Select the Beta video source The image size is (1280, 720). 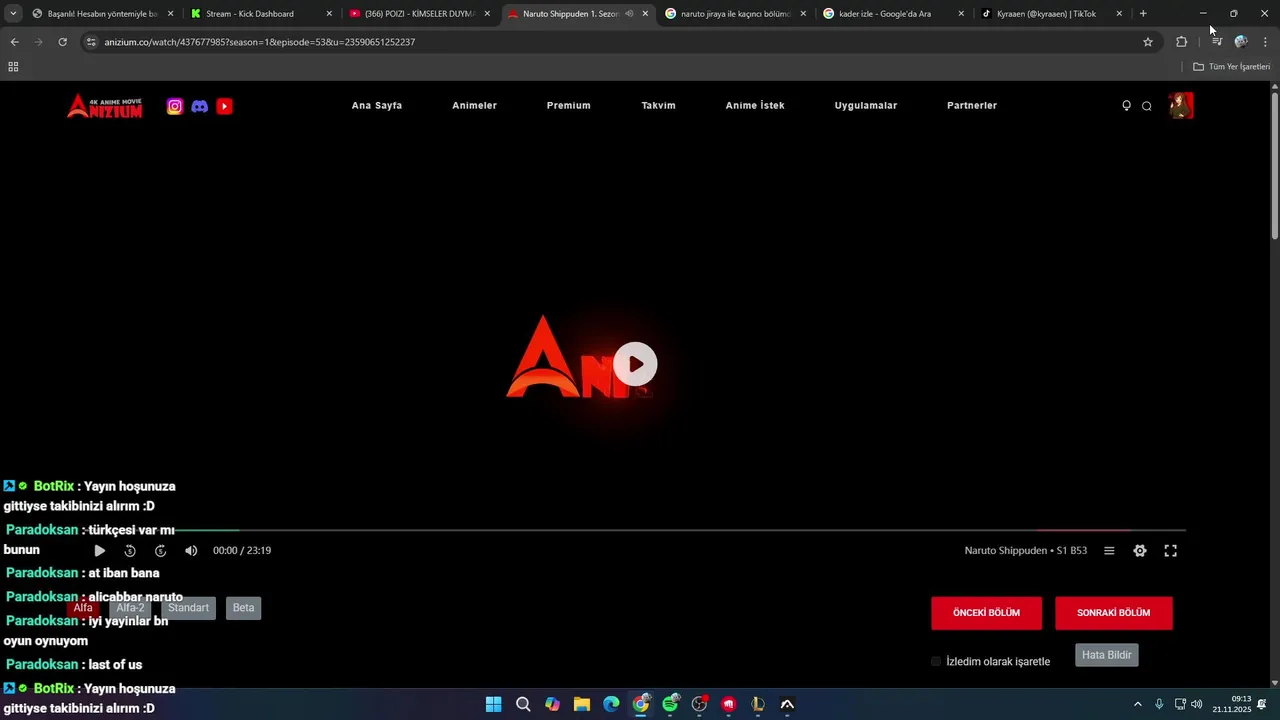[x=243, y=608]
